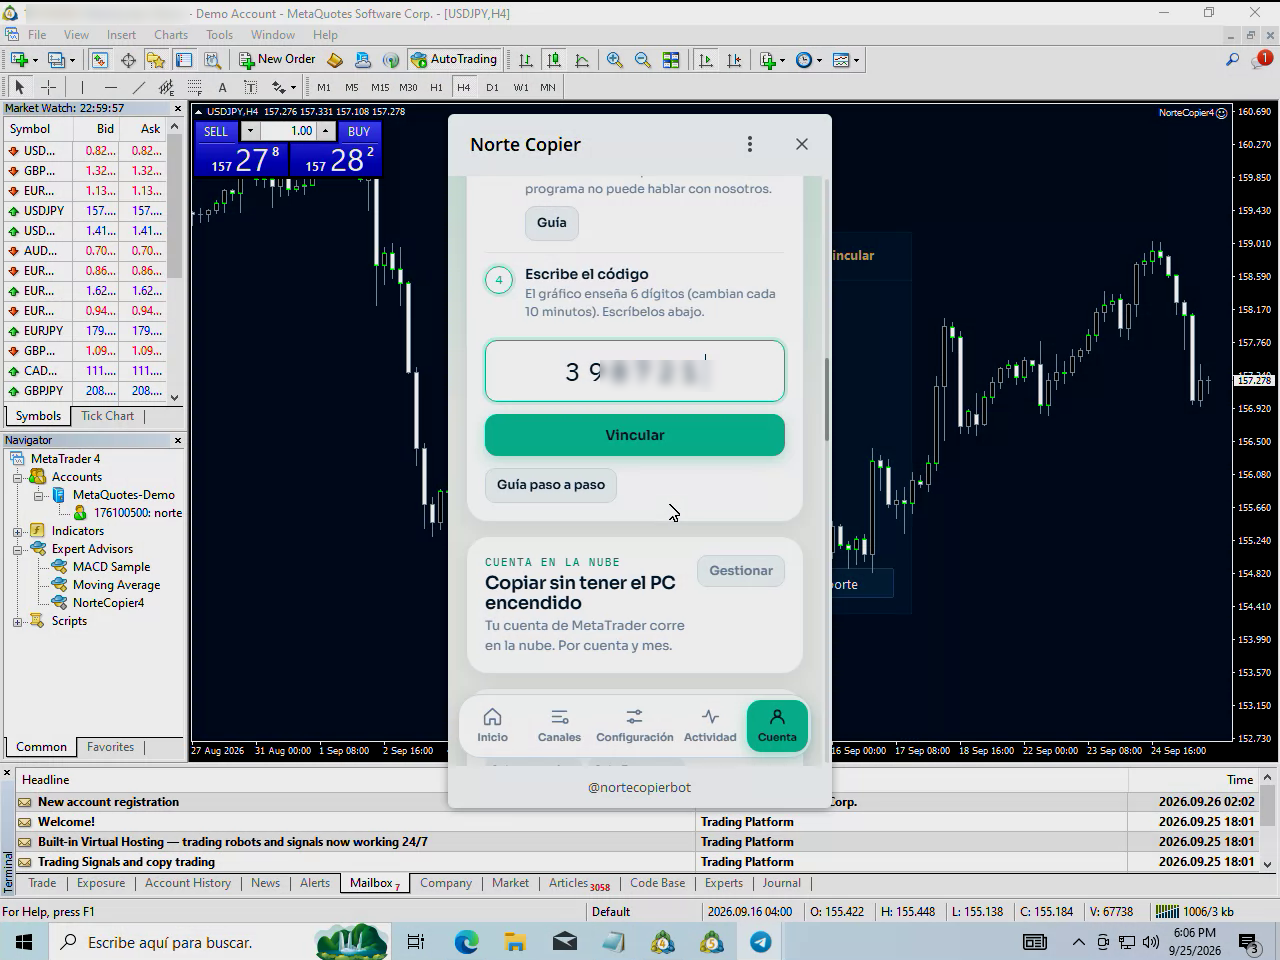
Task: Open the Data Window crosshair icon
Action: [128, 60]
